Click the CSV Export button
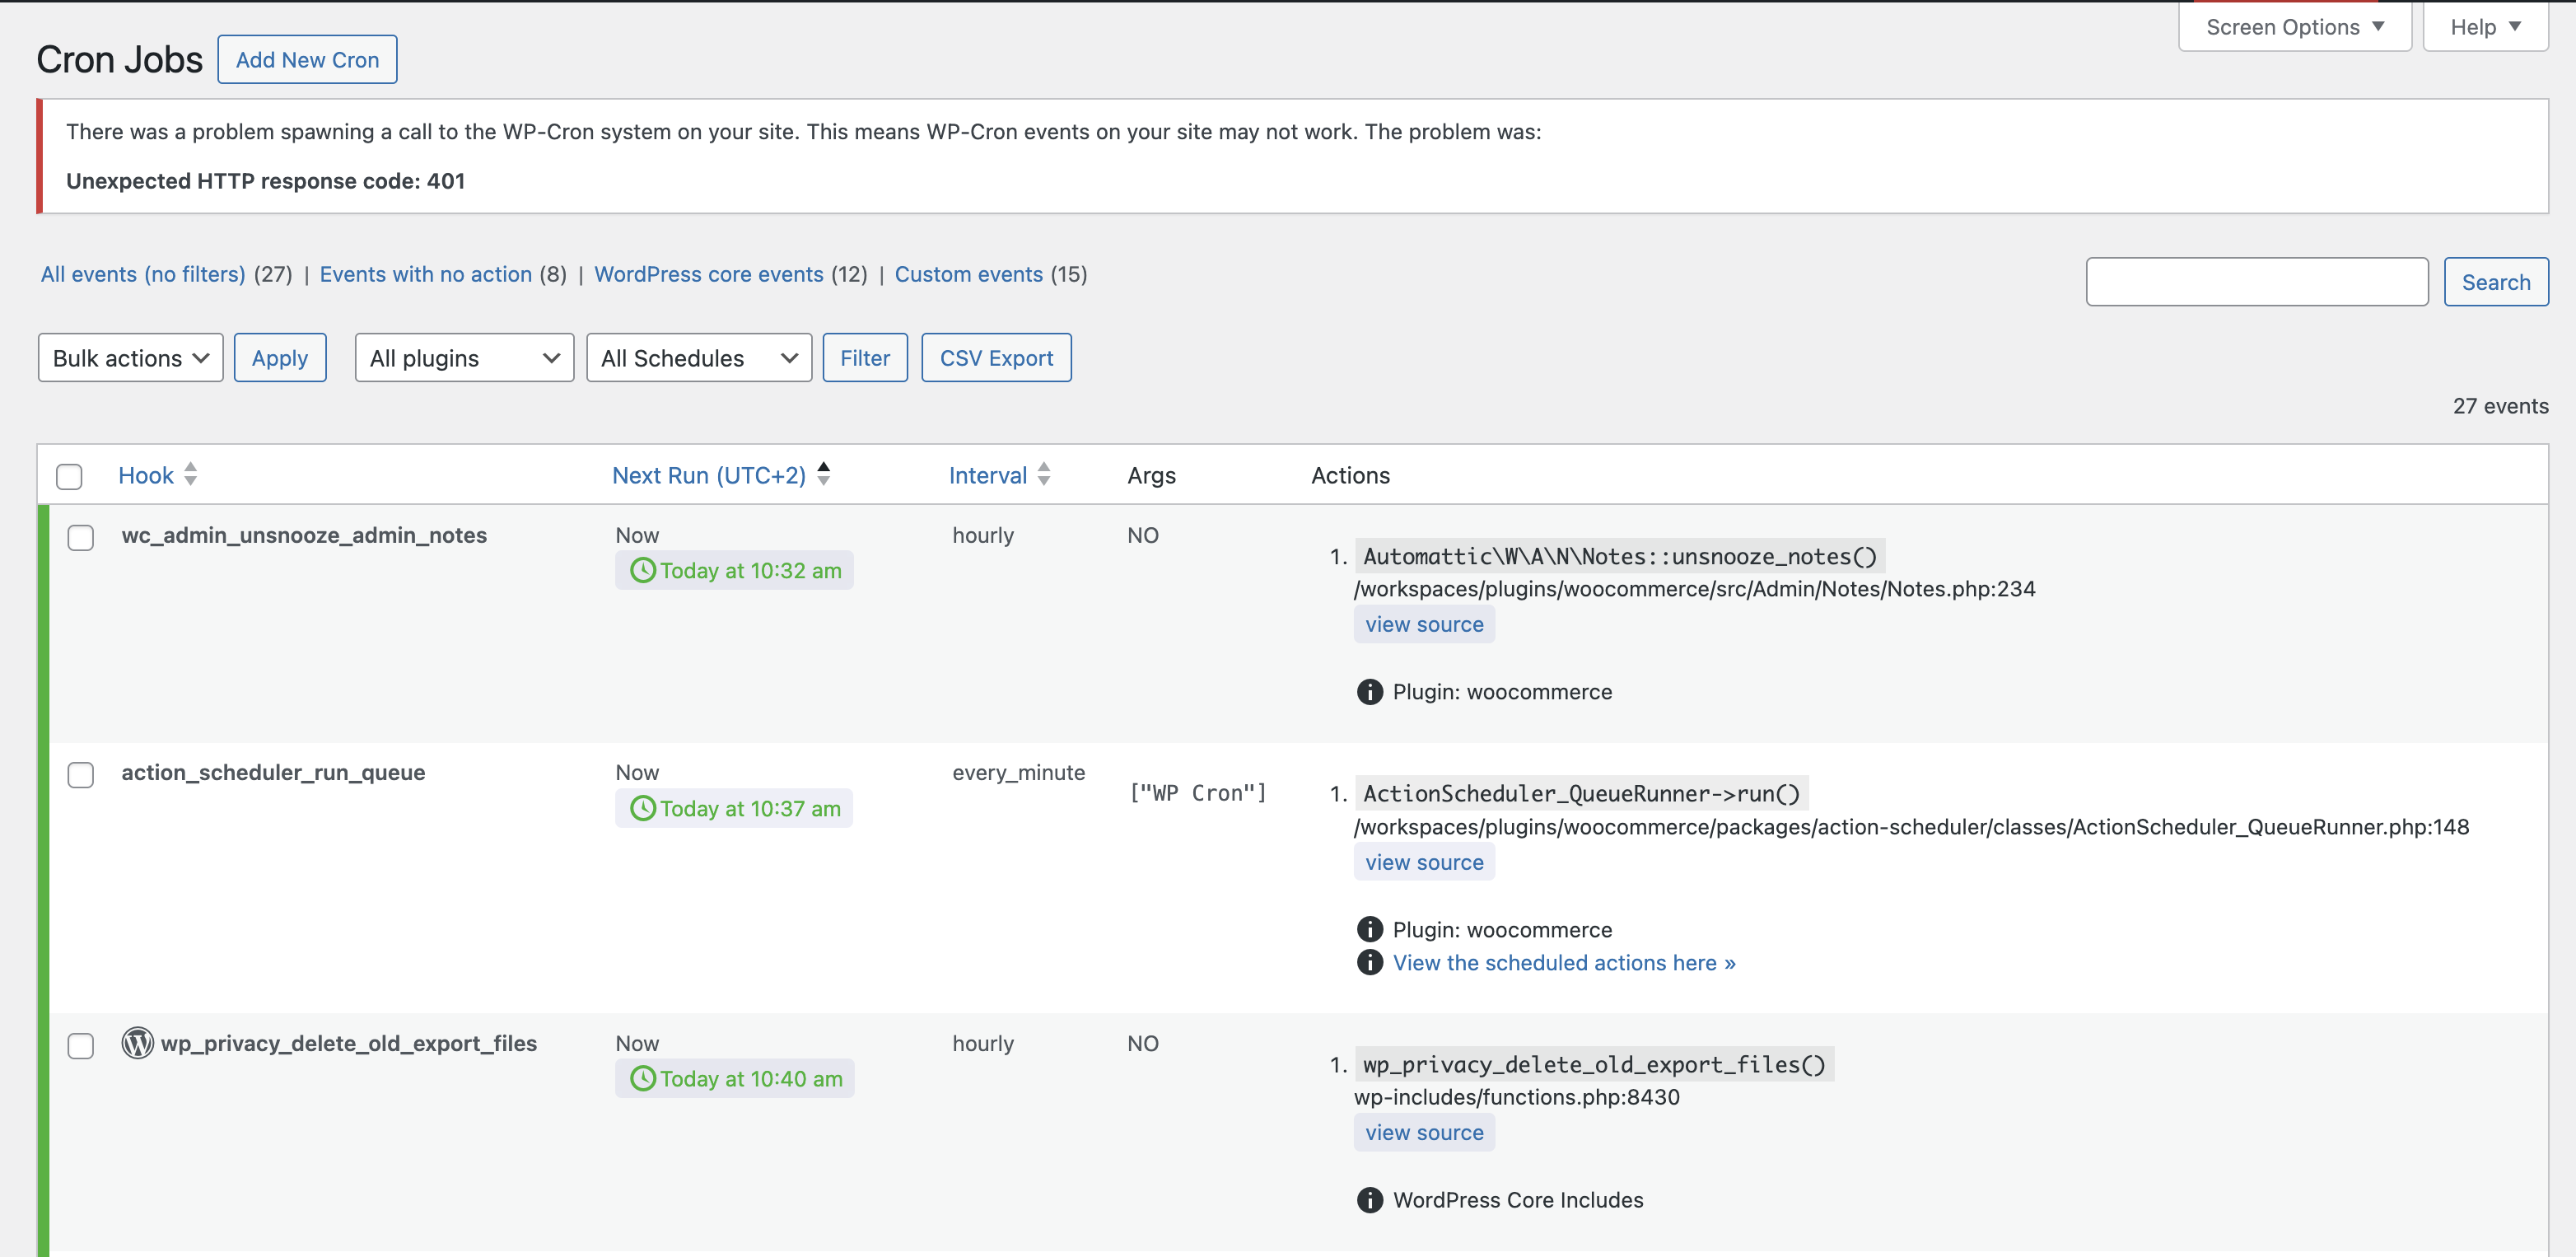Viewport: 2576px width, 1257px height. coord(995,358)
